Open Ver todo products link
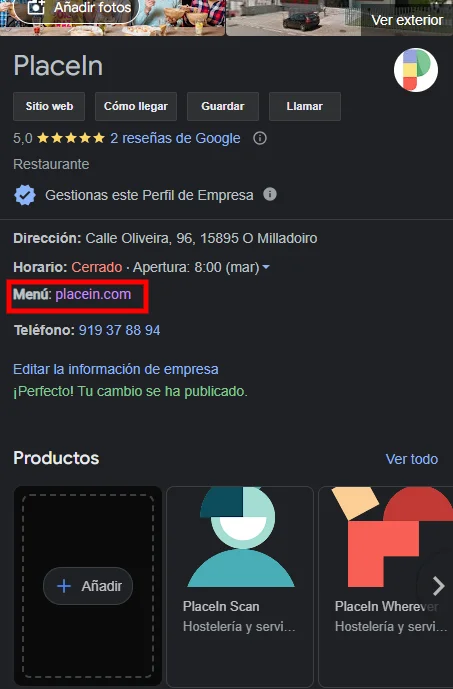The image size is (453, 689). tap(412, 459)
